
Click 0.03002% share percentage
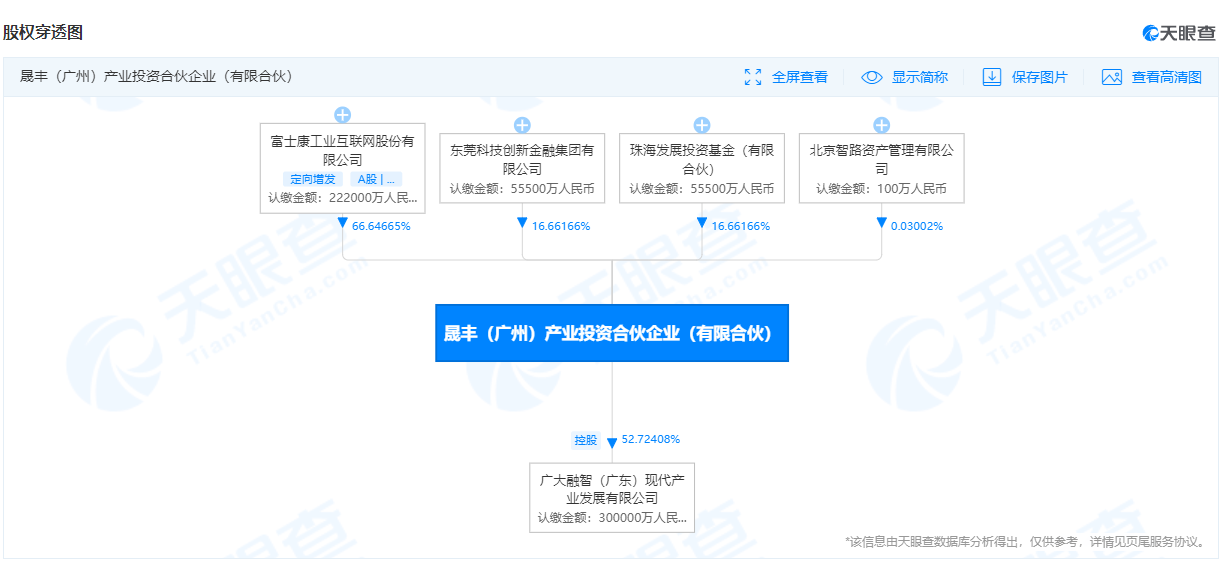pyautogui.click(x=917, y=226)
